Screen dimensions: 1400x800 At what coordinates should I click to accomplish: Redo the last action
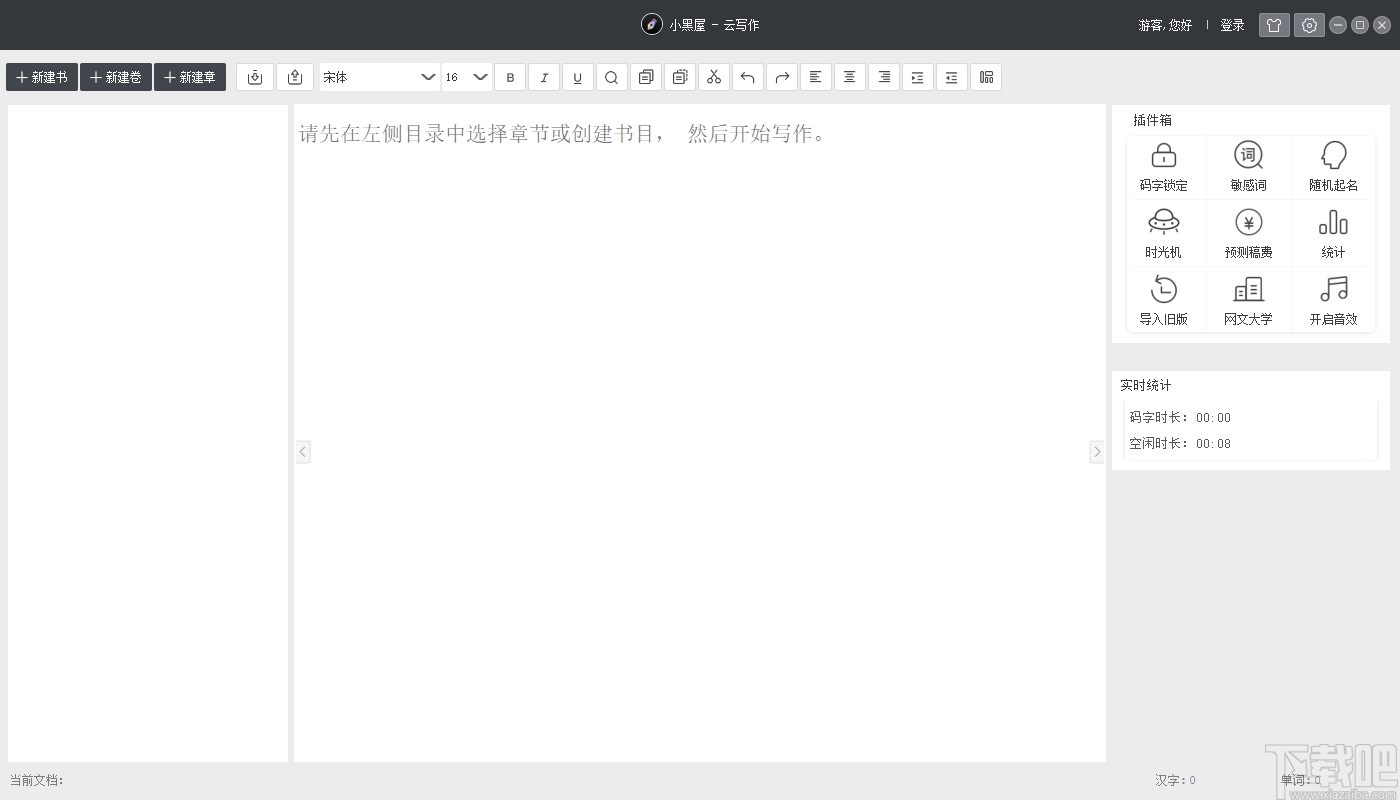pos(782,77)
